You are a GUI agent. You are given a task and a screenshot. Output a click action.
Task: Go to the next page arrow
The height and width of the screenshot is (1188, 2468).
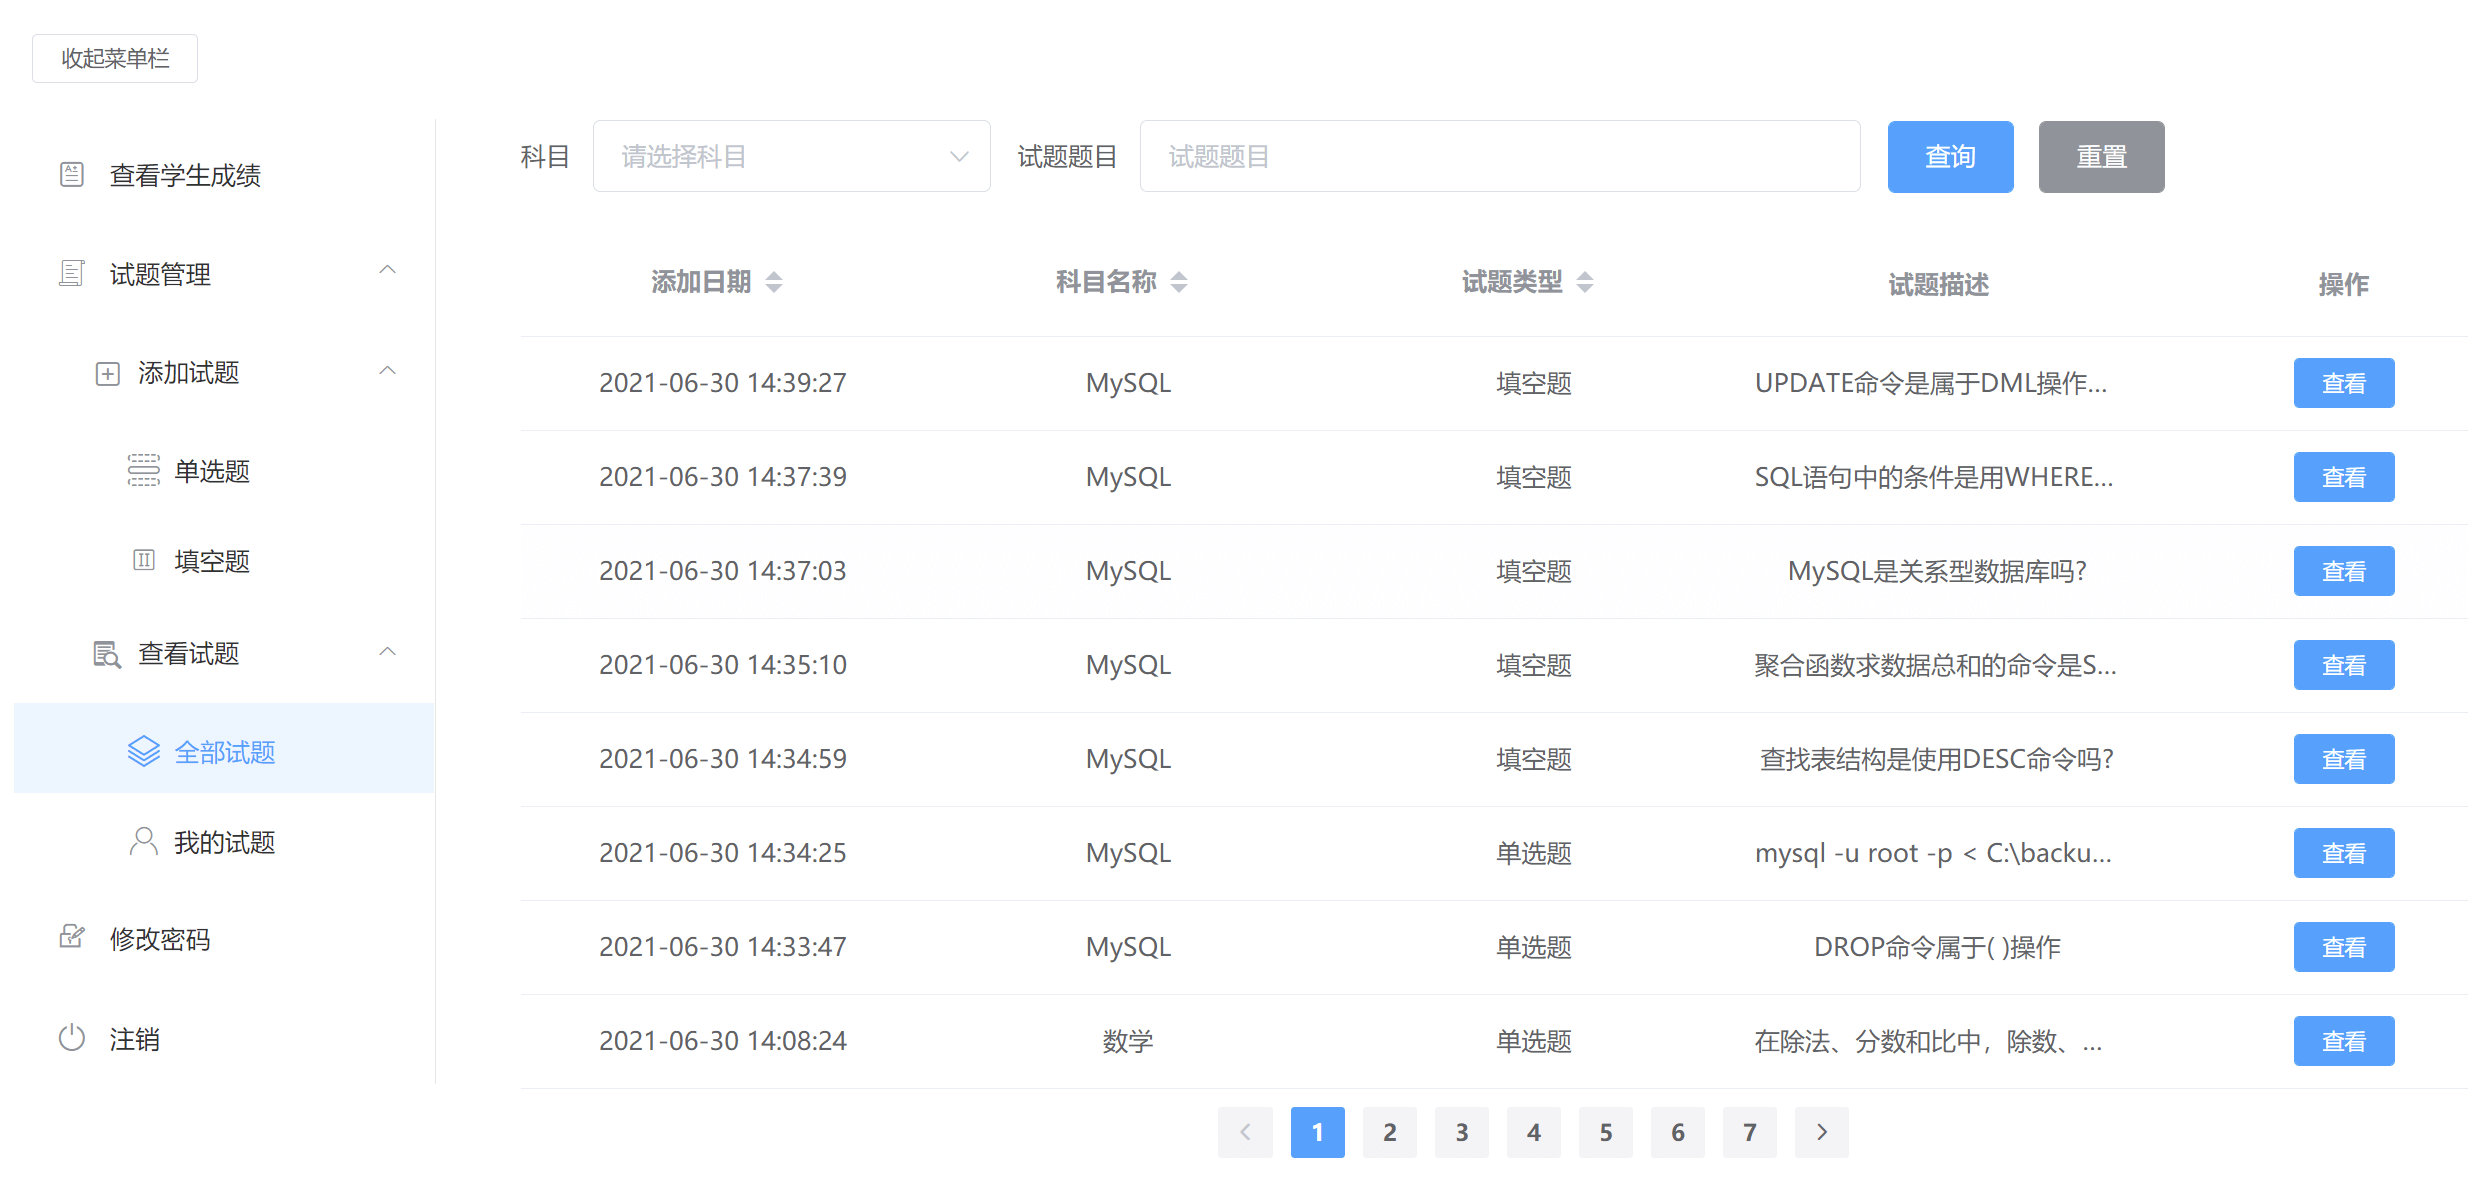pos(1822,1132)
